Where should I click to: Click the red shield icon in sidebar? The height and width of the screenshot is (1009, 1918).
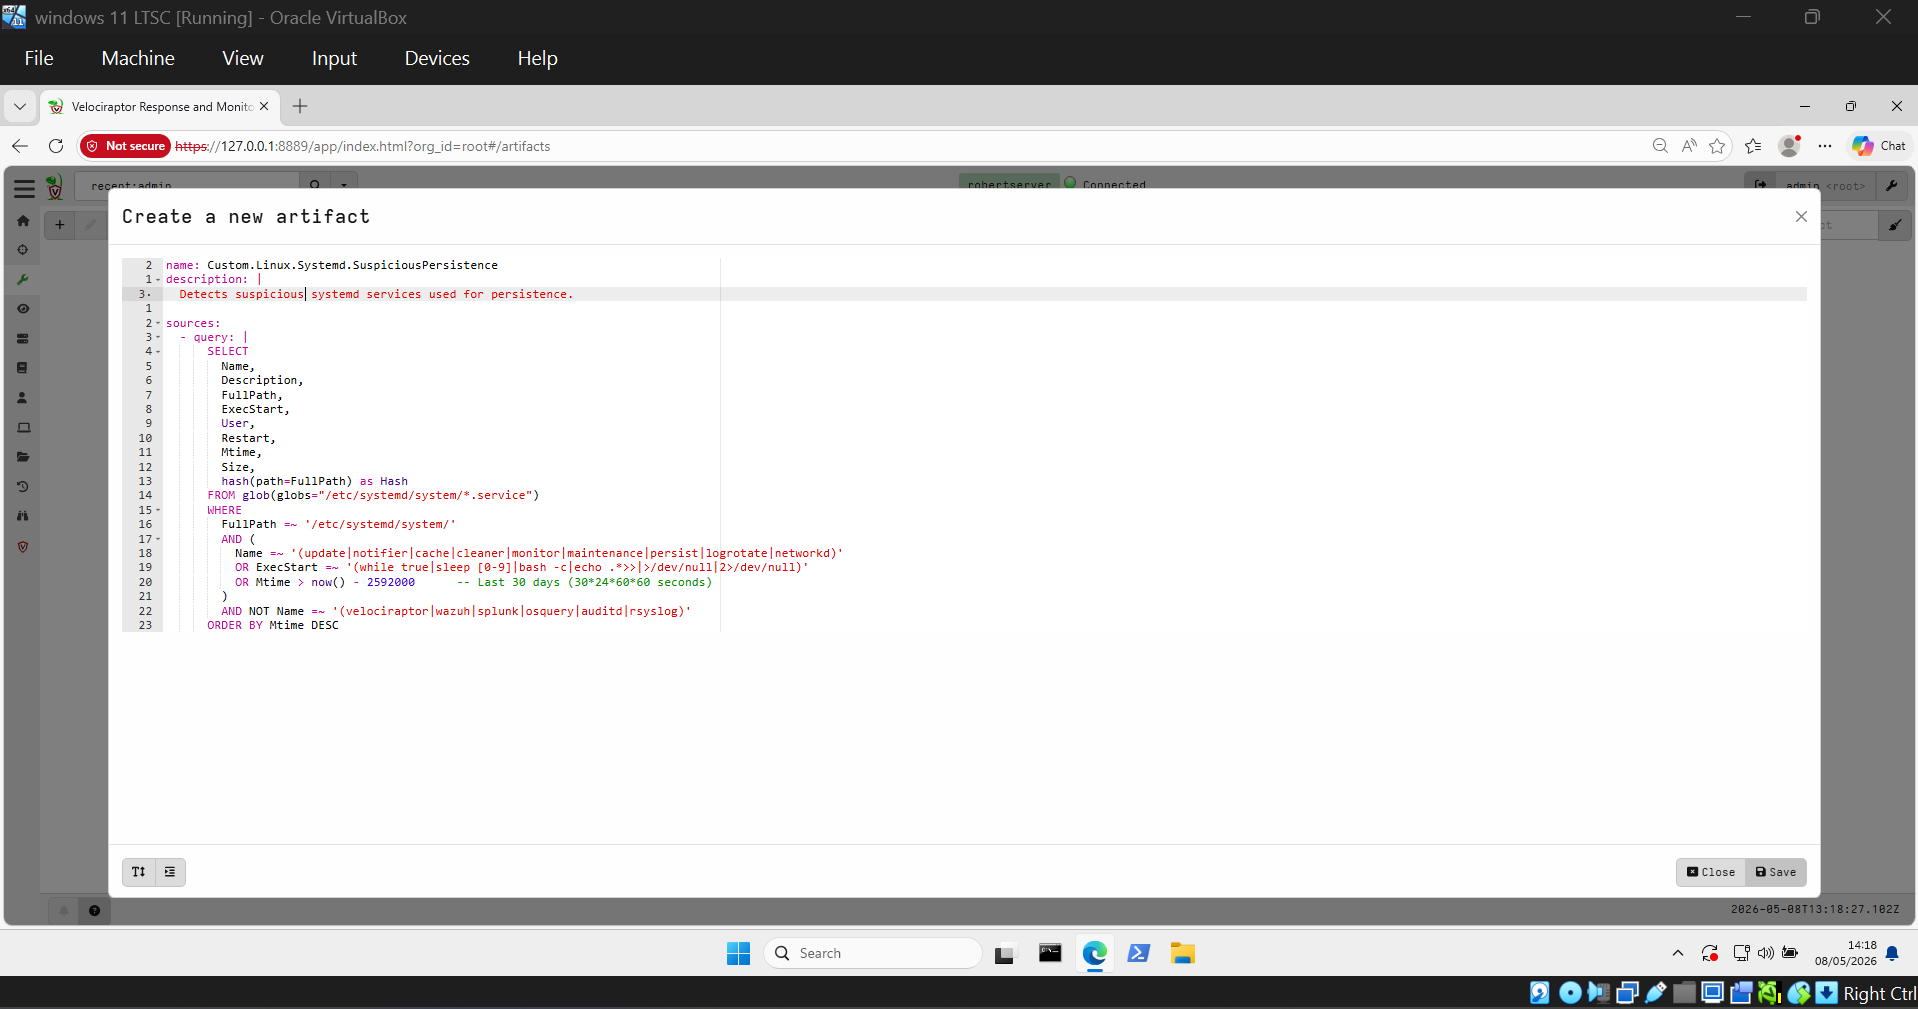click(23, 547)
